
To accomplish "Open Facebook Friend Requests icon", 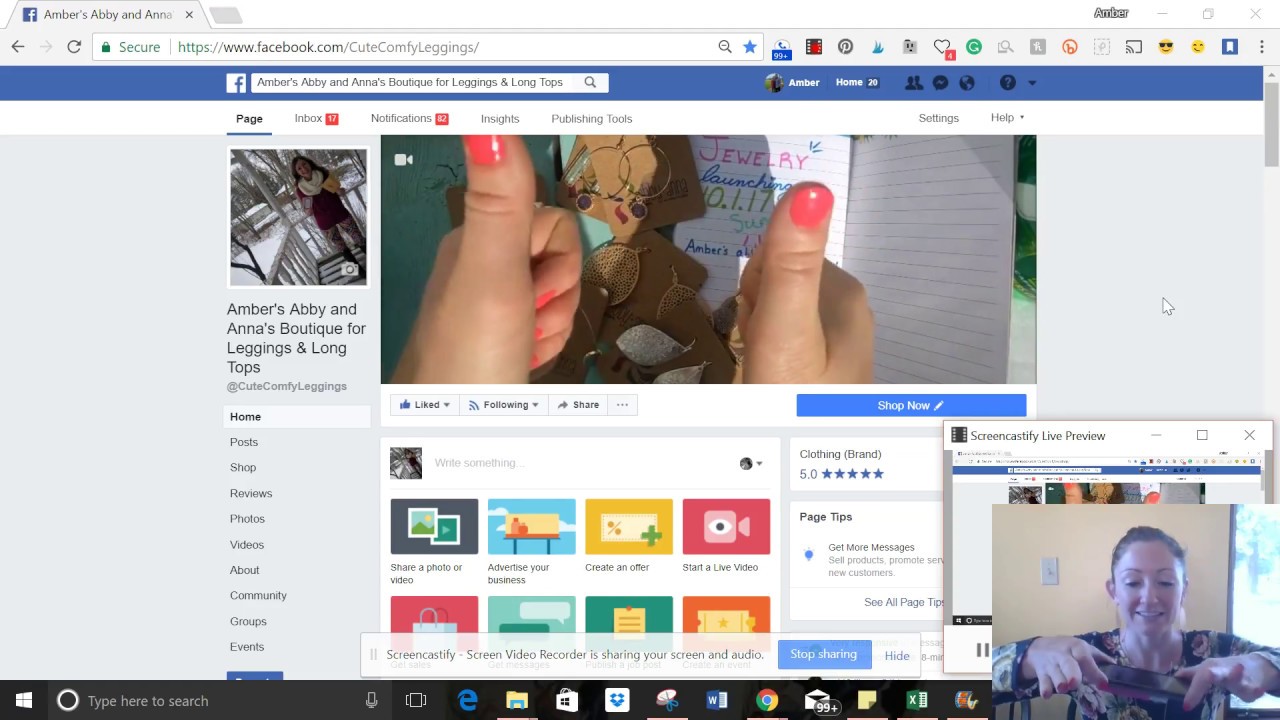I will click(913, 83).
